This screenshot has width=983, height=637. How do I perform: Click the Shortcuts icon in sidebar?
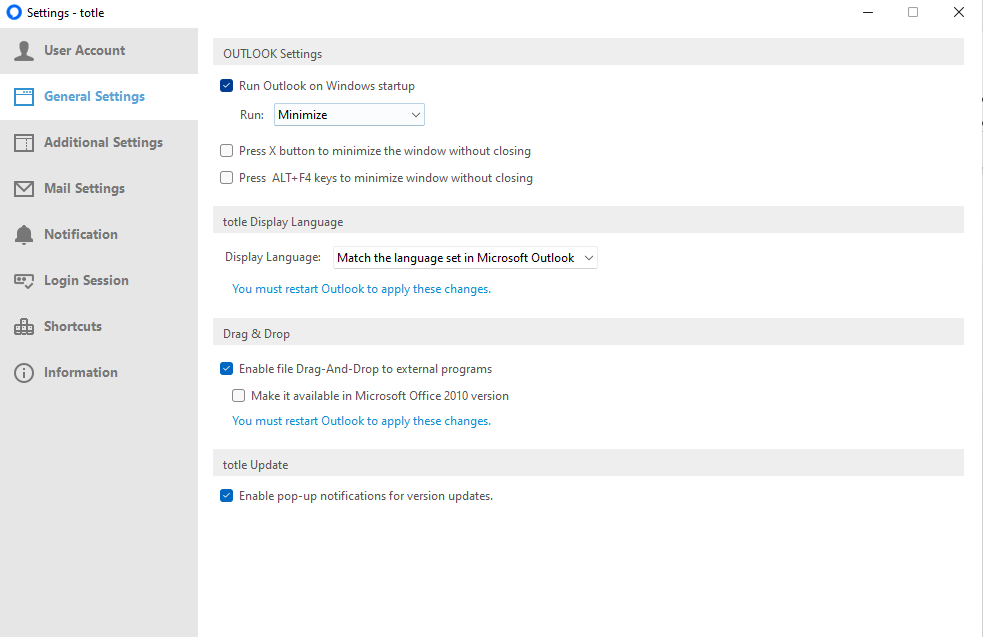click(24, 327)
